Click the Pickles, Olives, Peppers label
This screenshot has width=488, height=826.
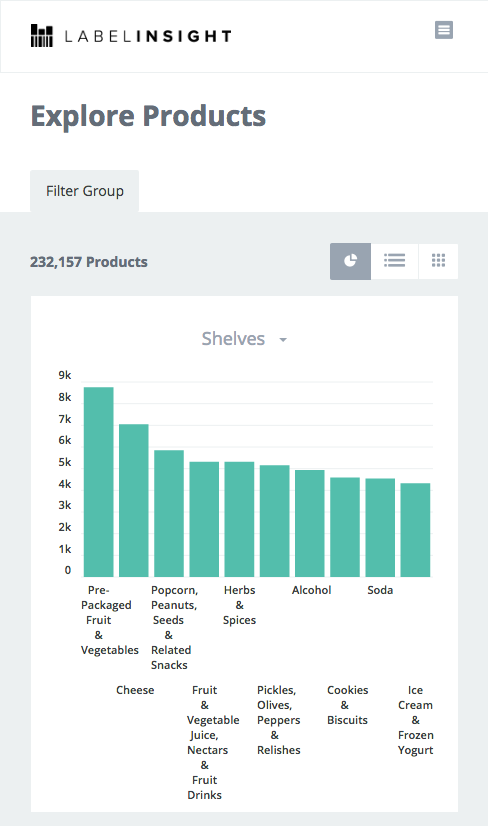(x=278, y=720)
